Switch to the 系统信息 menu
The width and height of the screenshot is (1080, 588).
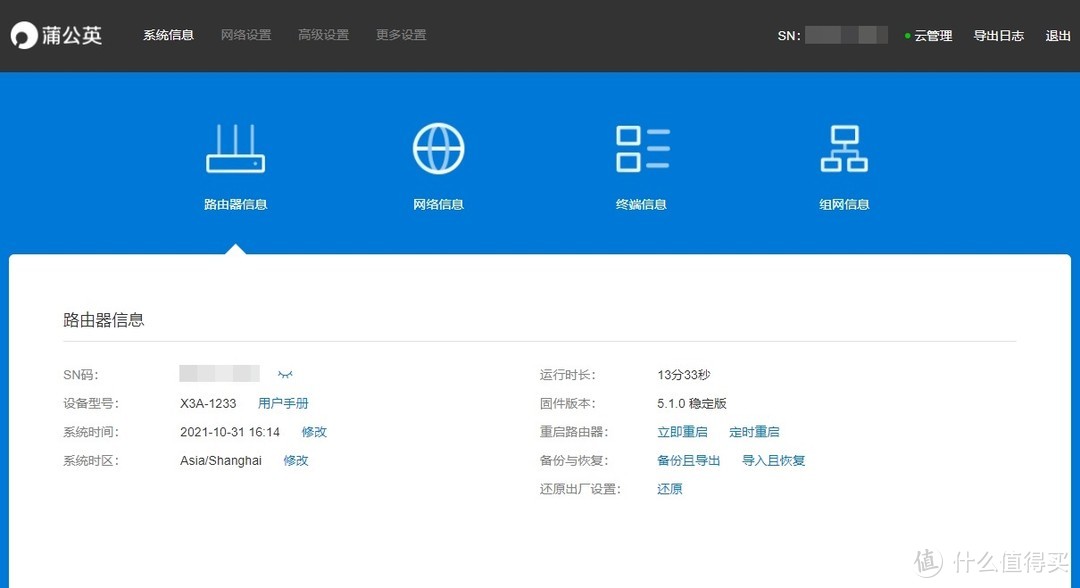pyautogui.click(x=167, y=33)
